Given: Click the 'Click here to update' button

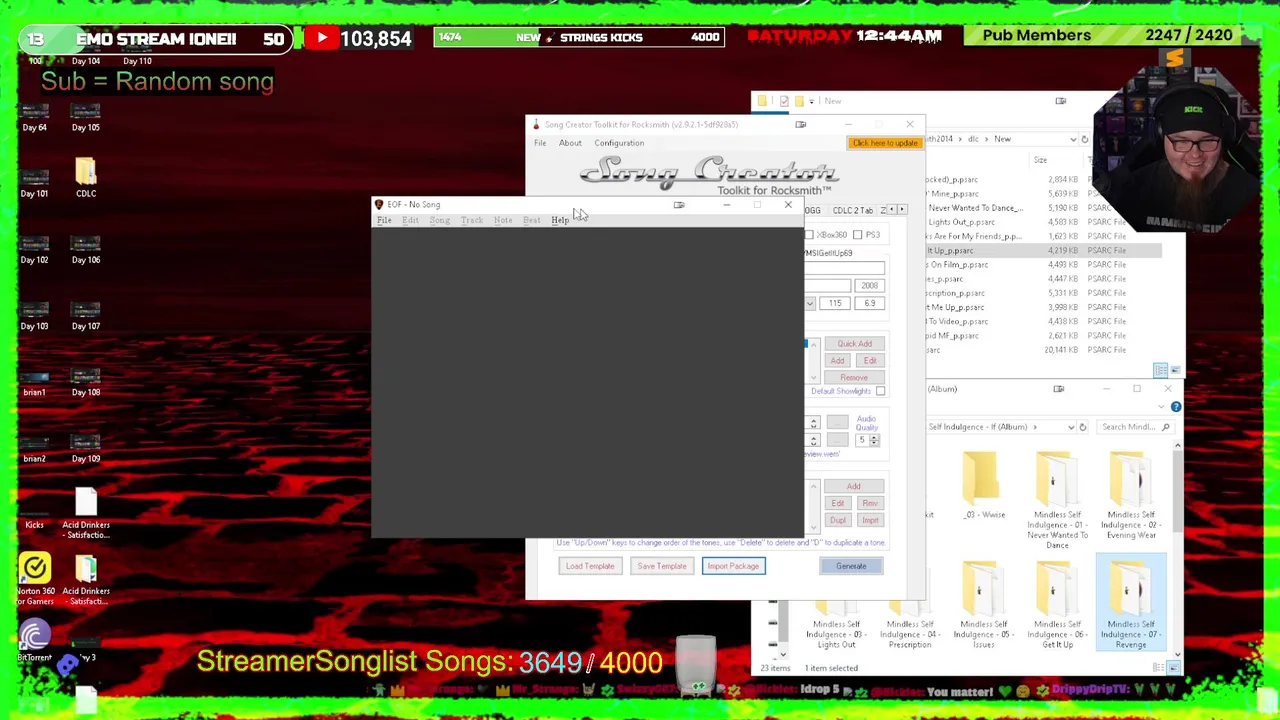Looking at the screenshot, I should coord(884,143).
